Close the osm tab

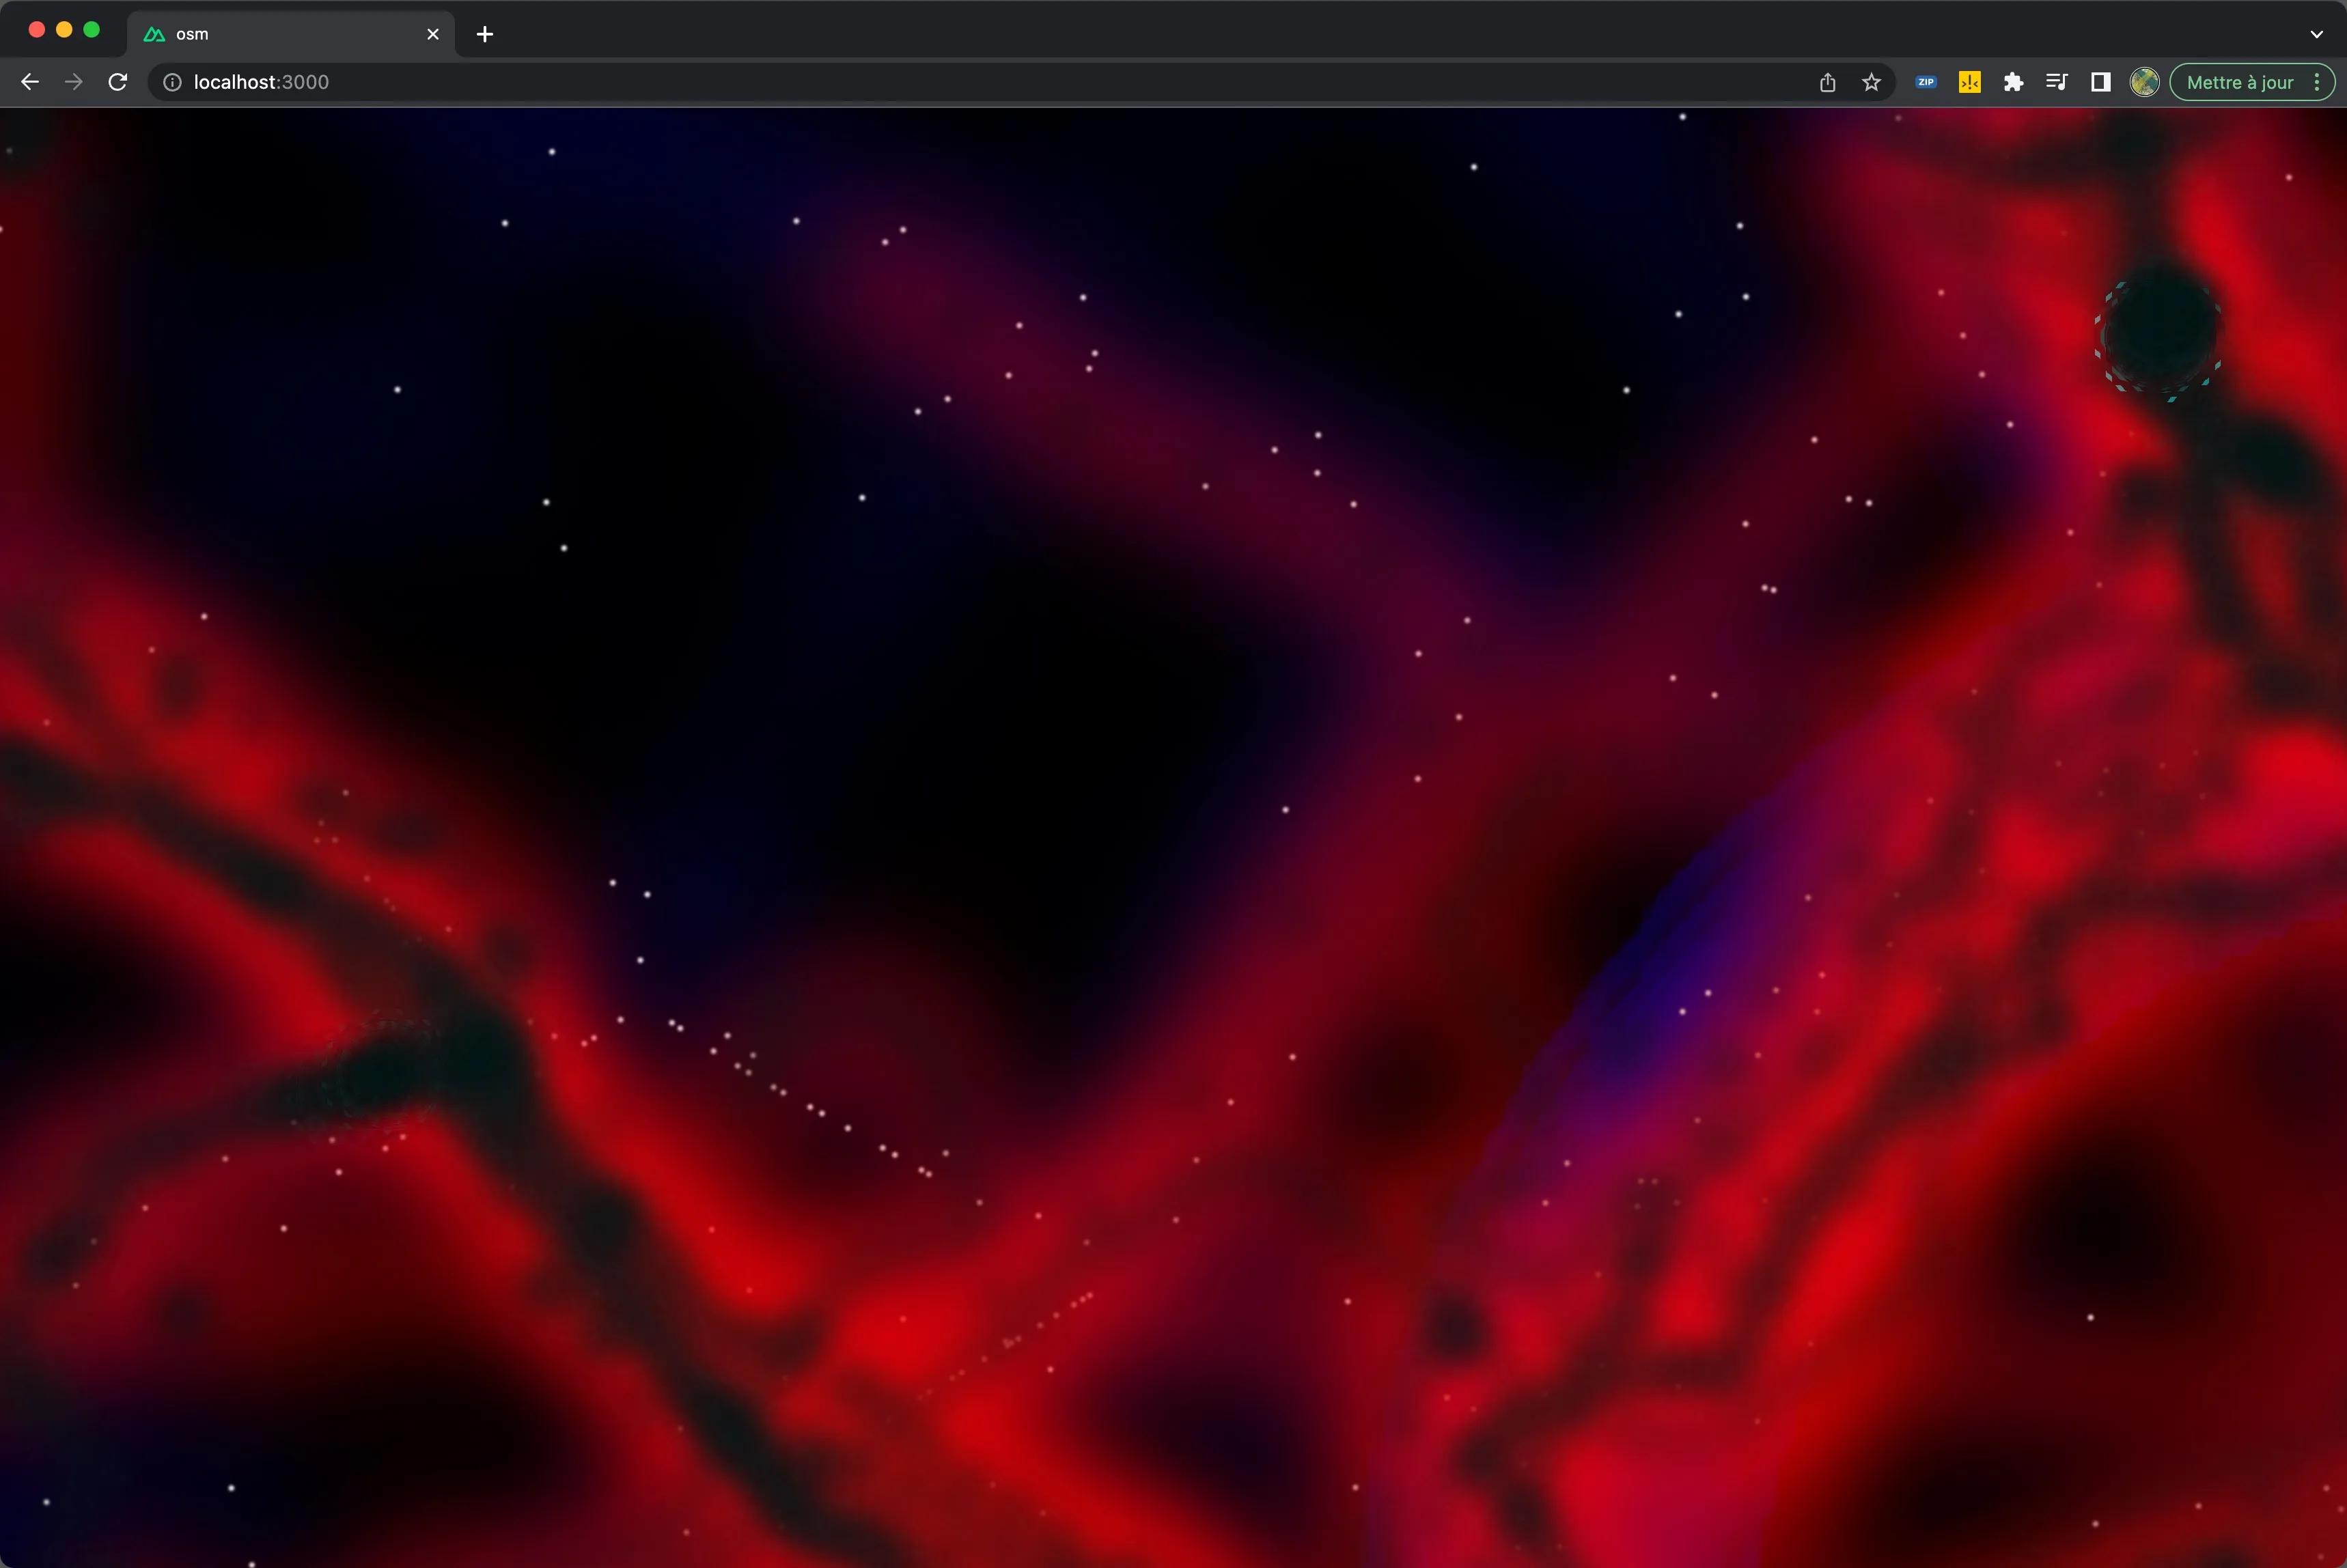[x=433, y=34]
